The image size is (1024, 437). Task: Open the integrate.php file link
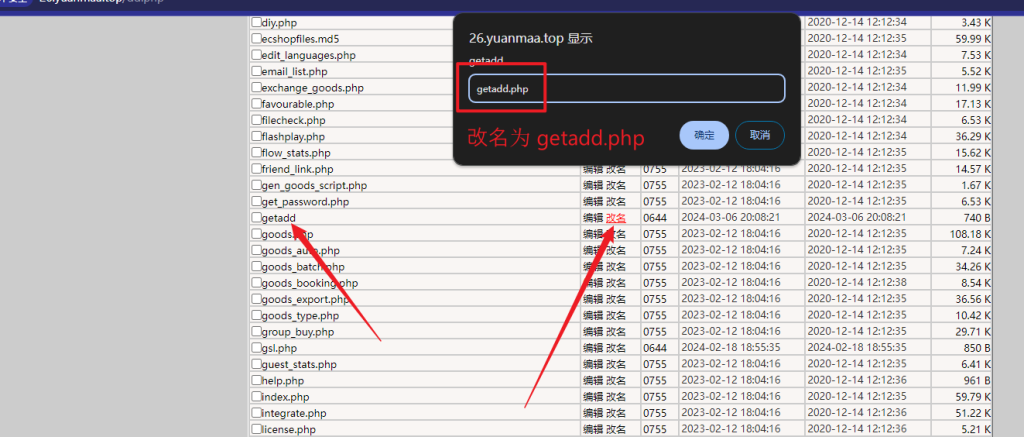294,413
